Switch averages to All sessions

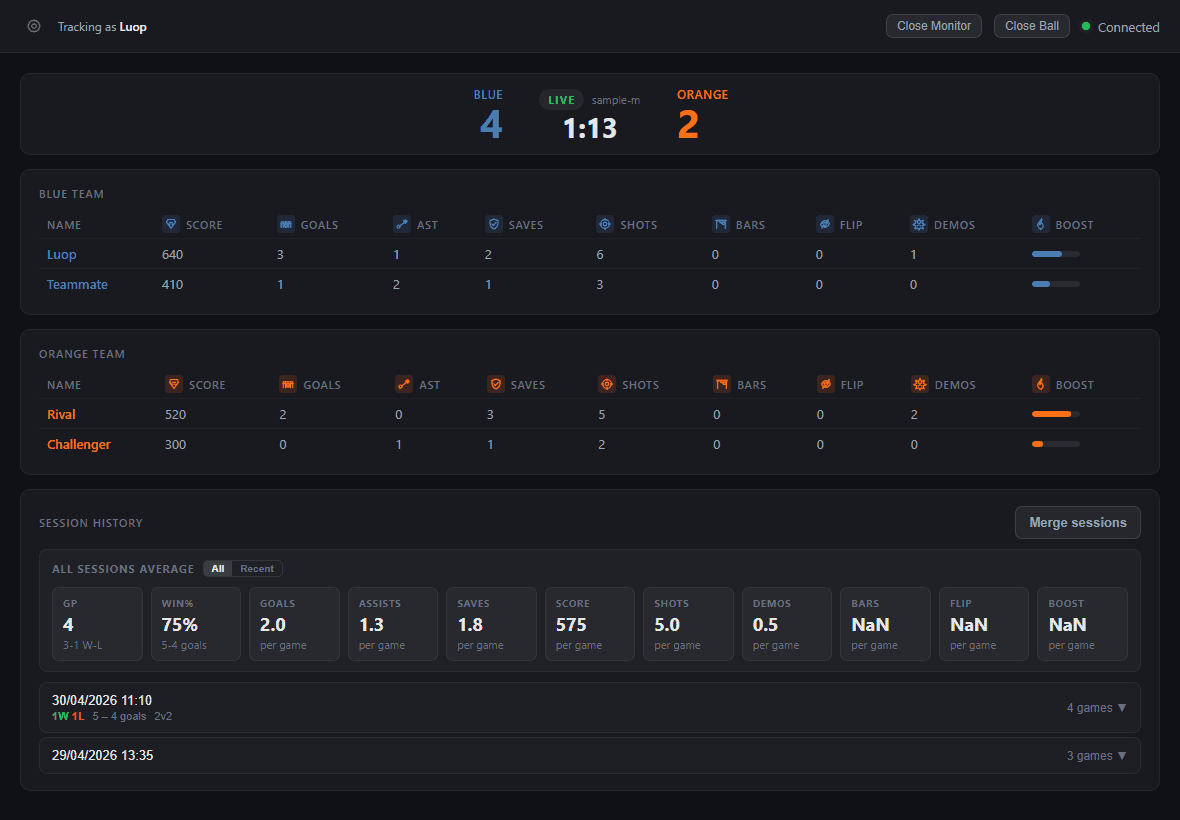click(x=217, y=569)
